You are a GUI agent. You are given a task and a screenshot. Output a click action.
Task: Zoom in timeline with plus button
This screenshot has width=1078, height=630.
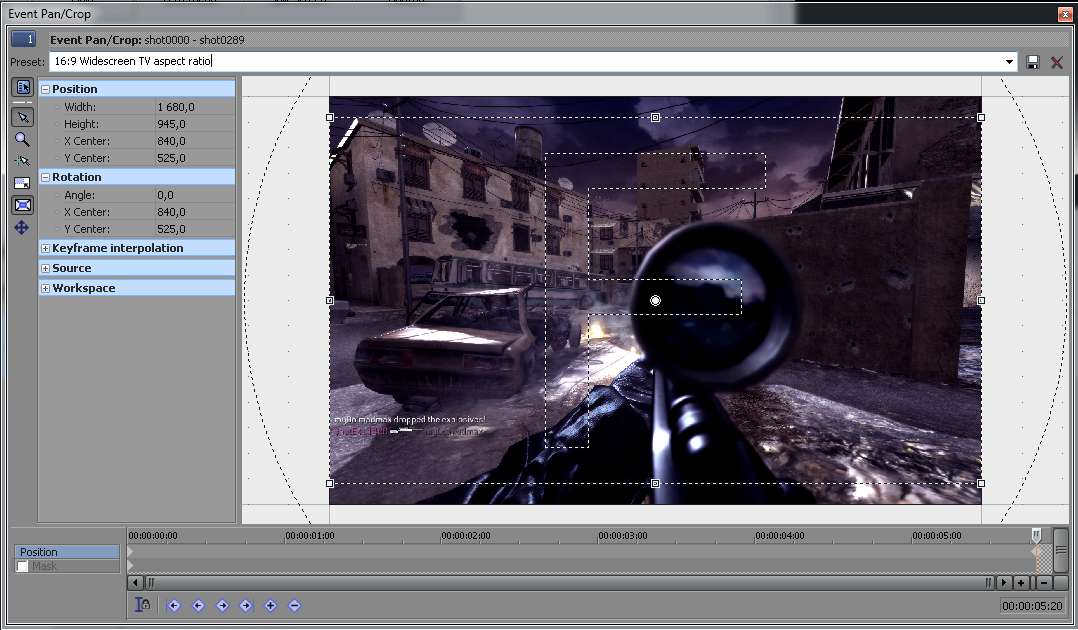click(x=1021, y=583)
